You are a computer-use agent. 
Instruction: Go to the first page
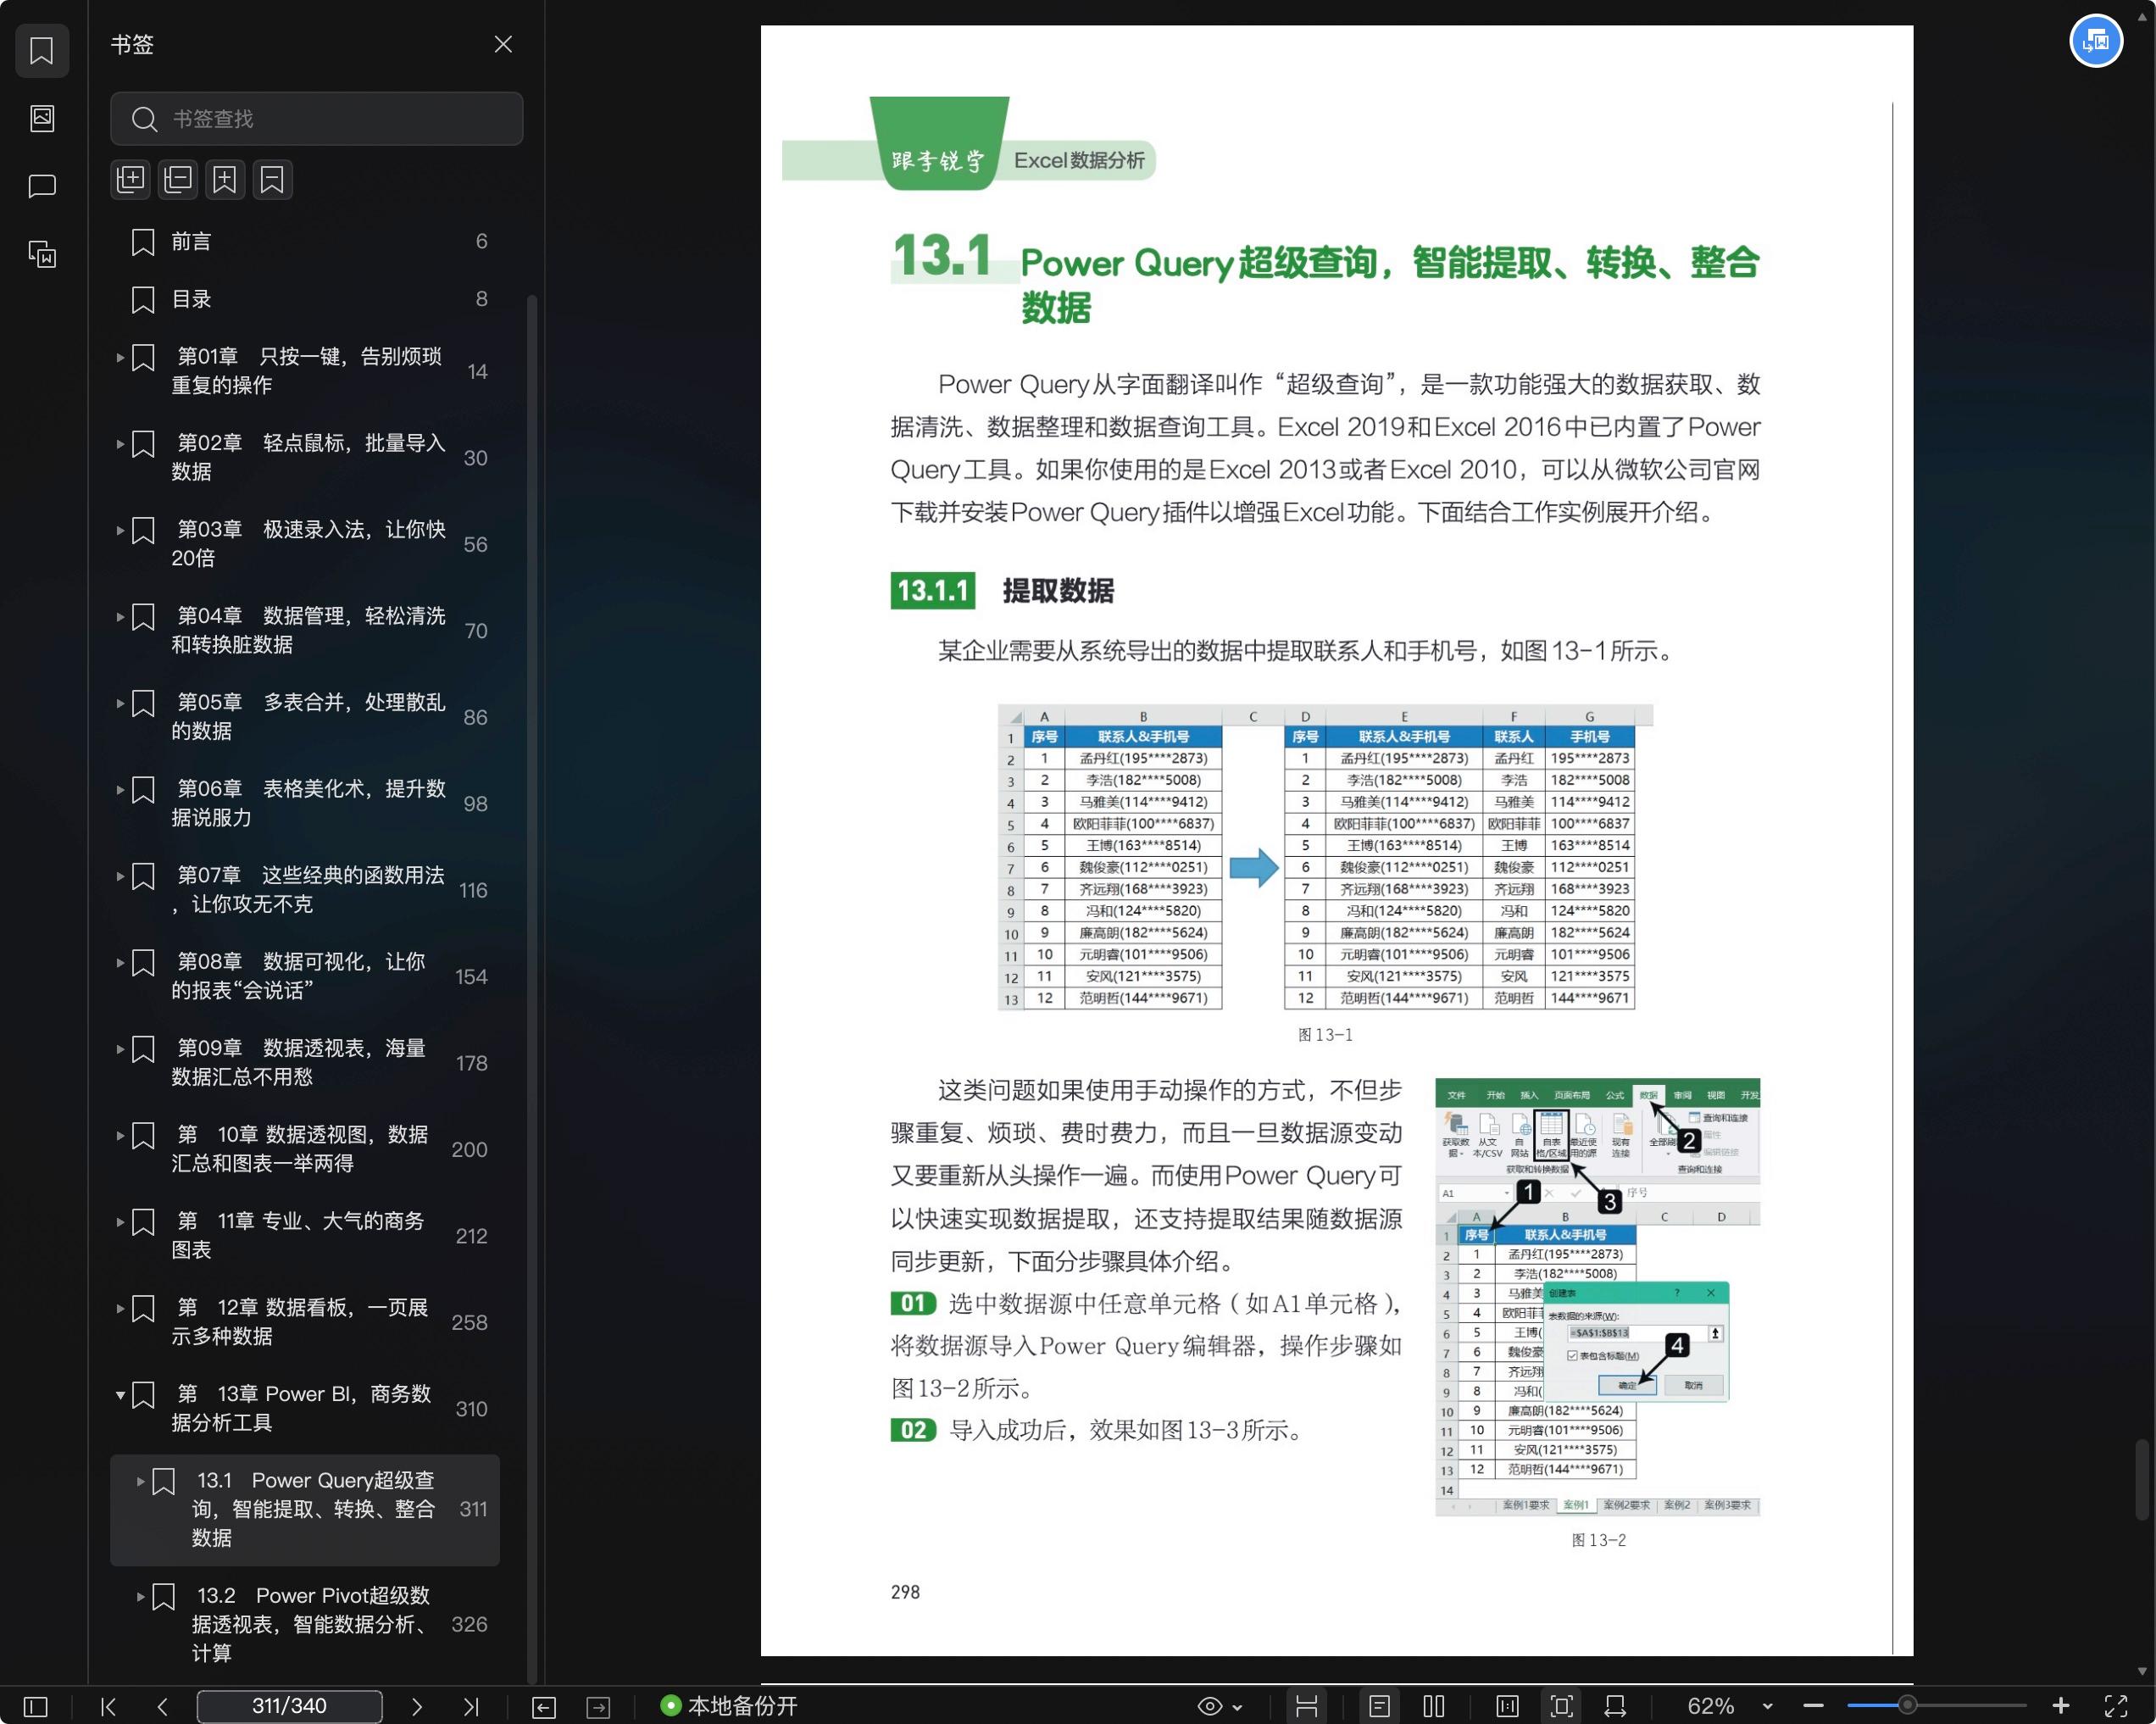click(x=108, y=1706)
